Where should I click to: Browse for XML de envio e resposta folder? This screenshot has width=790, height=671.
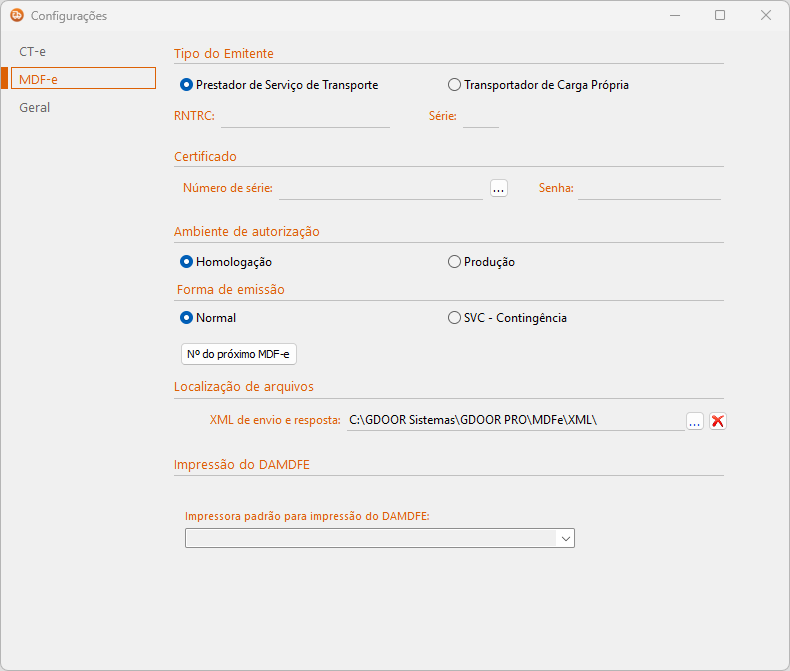point(695,421)
